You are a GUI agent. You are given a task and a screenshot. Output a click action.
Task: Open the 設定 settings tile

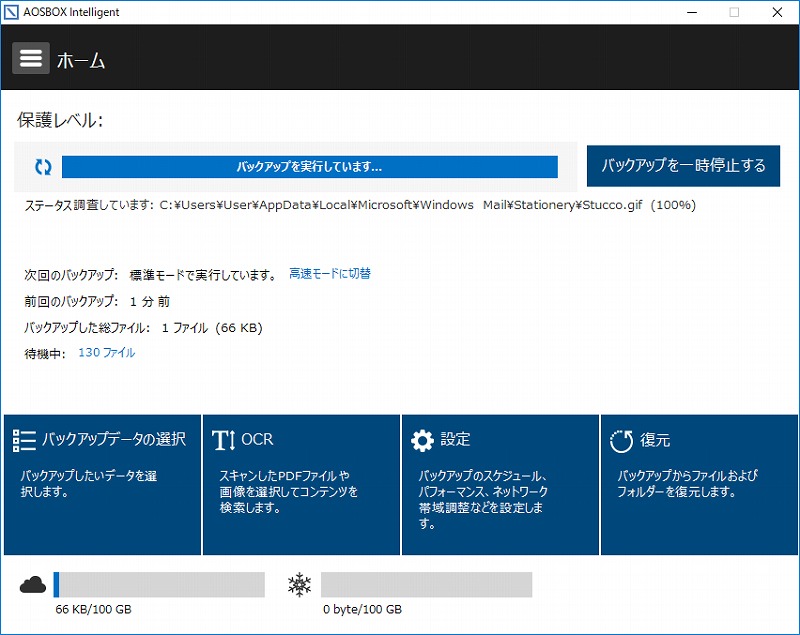click(x=501, y=485)
